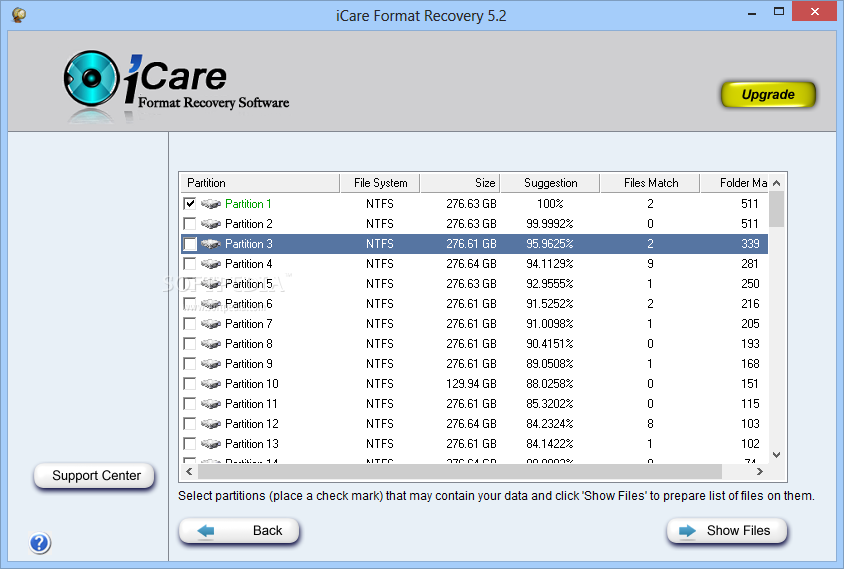This screenshot has height=569, width=844.
Task: Click the drive icon of Partition 1
Action: 211,204
